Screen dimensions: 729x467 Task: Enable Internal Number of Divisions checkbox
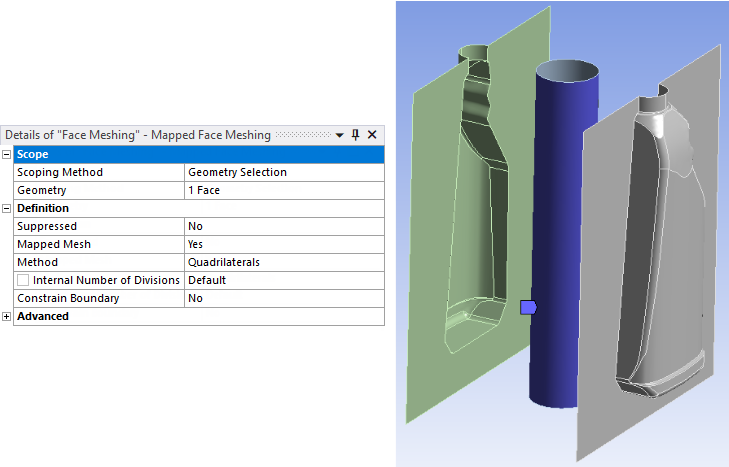click(x=23, y=280)
